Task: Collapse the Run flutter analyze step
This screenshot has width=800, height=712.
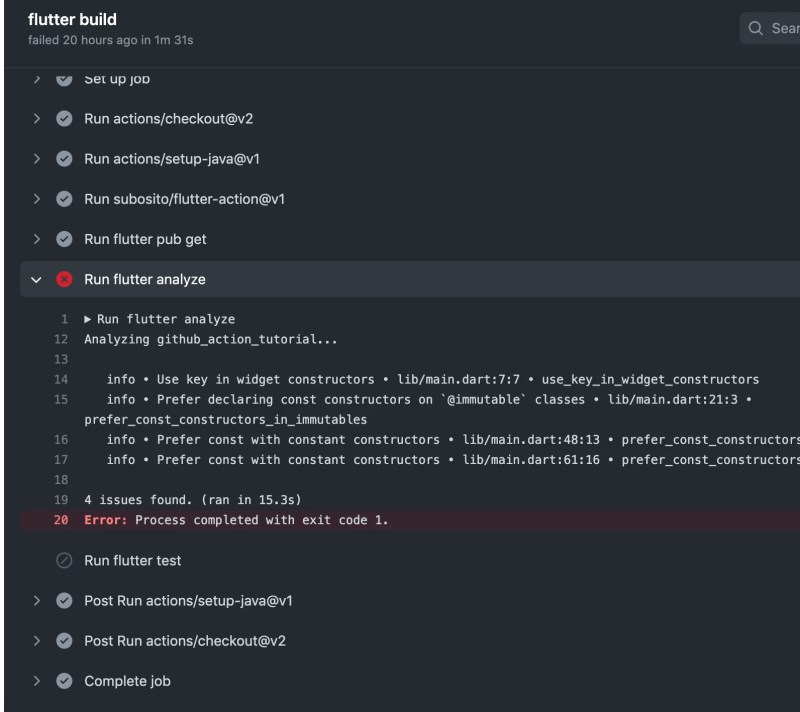Action: pyautogui.click(x=36, y=279)
